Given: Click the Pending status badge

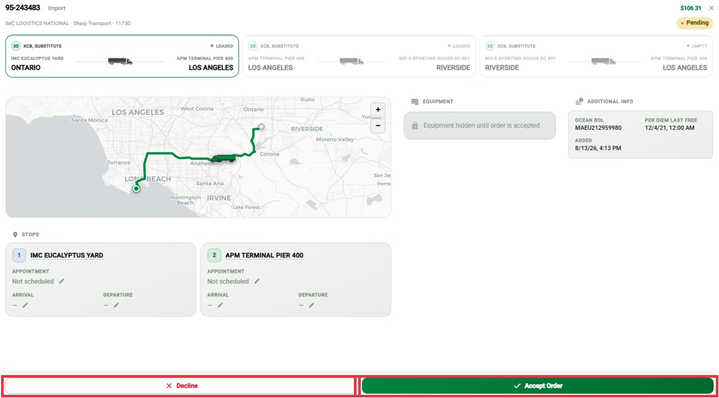Looking at the screenshot, I should 695,23.
